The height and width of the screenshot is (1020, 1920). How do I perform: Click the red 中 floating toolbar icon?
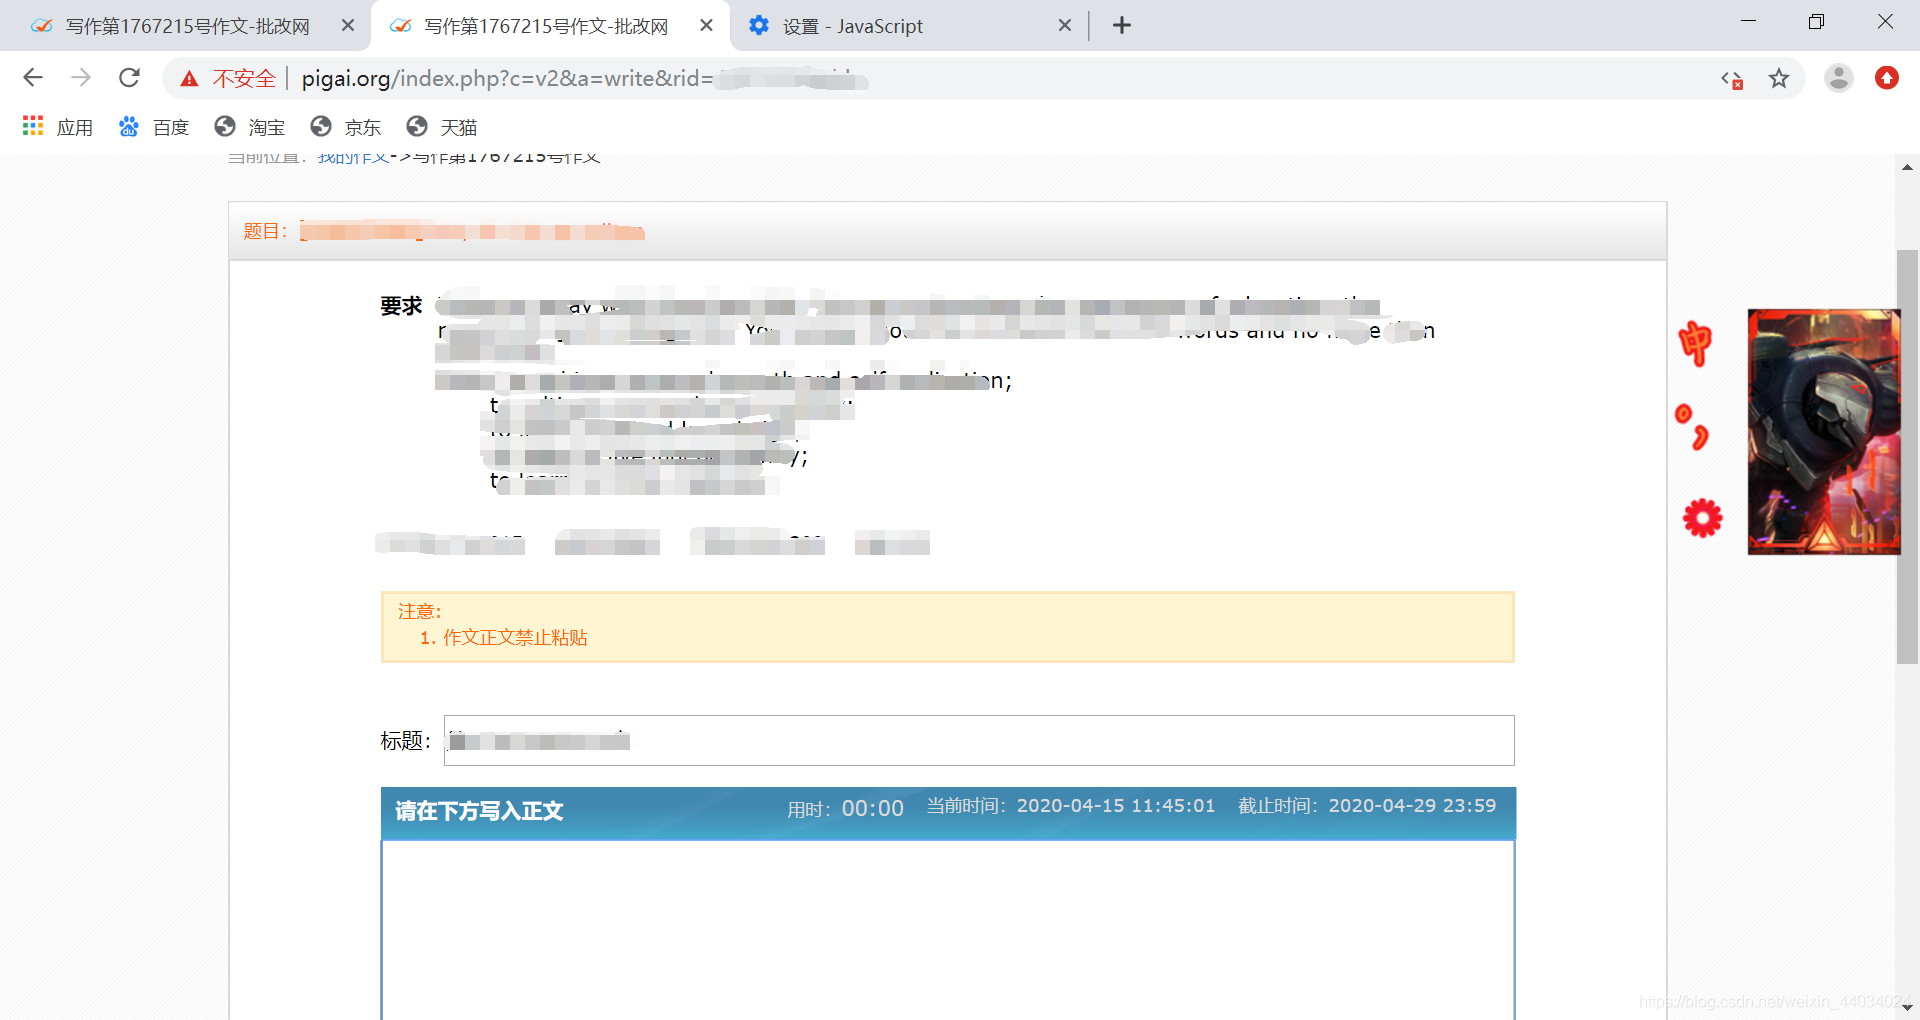click(x=1696, y=343)
